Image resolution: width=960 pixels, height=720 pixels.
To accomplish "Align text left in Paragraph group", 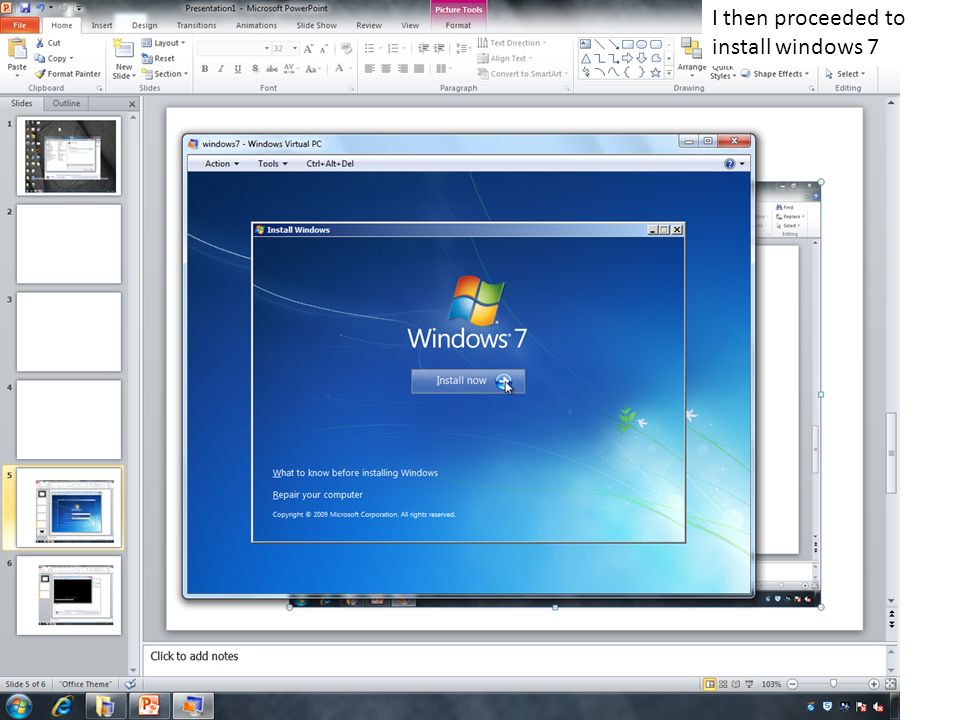I will click(x=369, y=69).
